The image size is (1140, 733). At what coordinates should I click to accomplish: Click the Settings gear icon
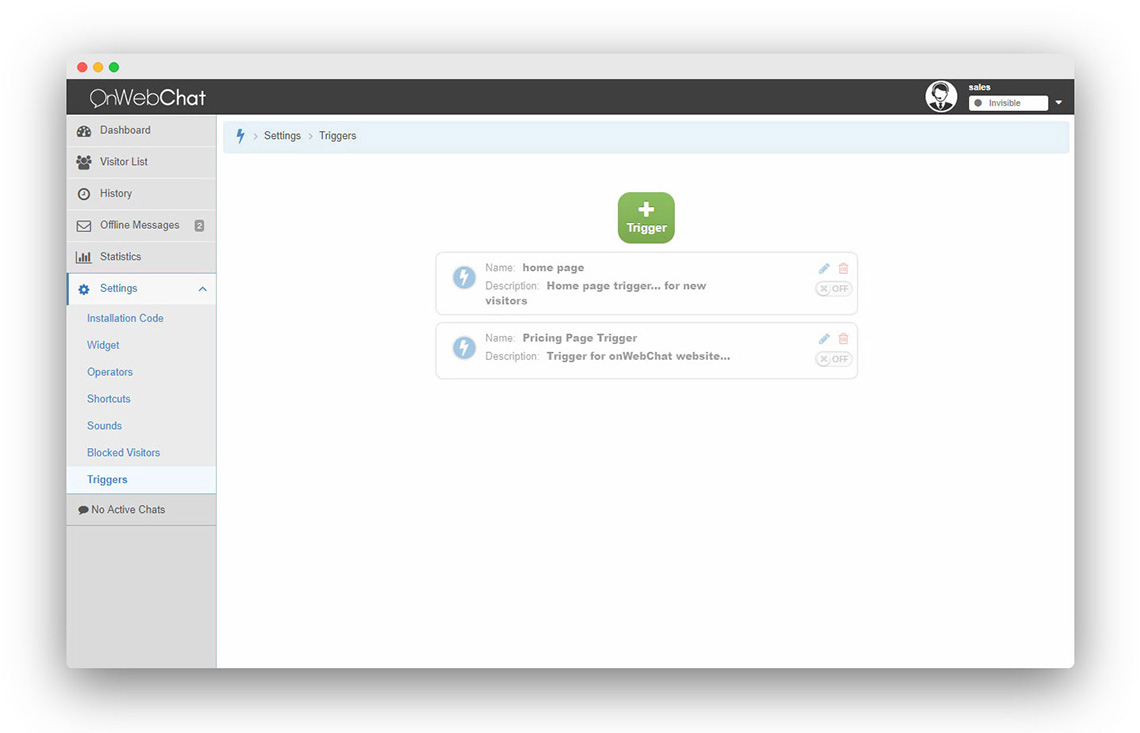(x=84, y=288)
